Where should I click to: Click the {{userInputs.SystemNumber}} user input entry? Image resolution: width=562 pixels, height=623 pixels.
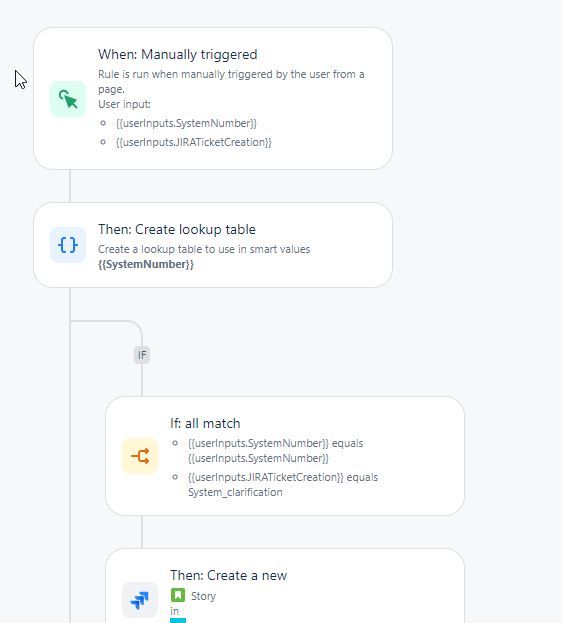[186, 123]
